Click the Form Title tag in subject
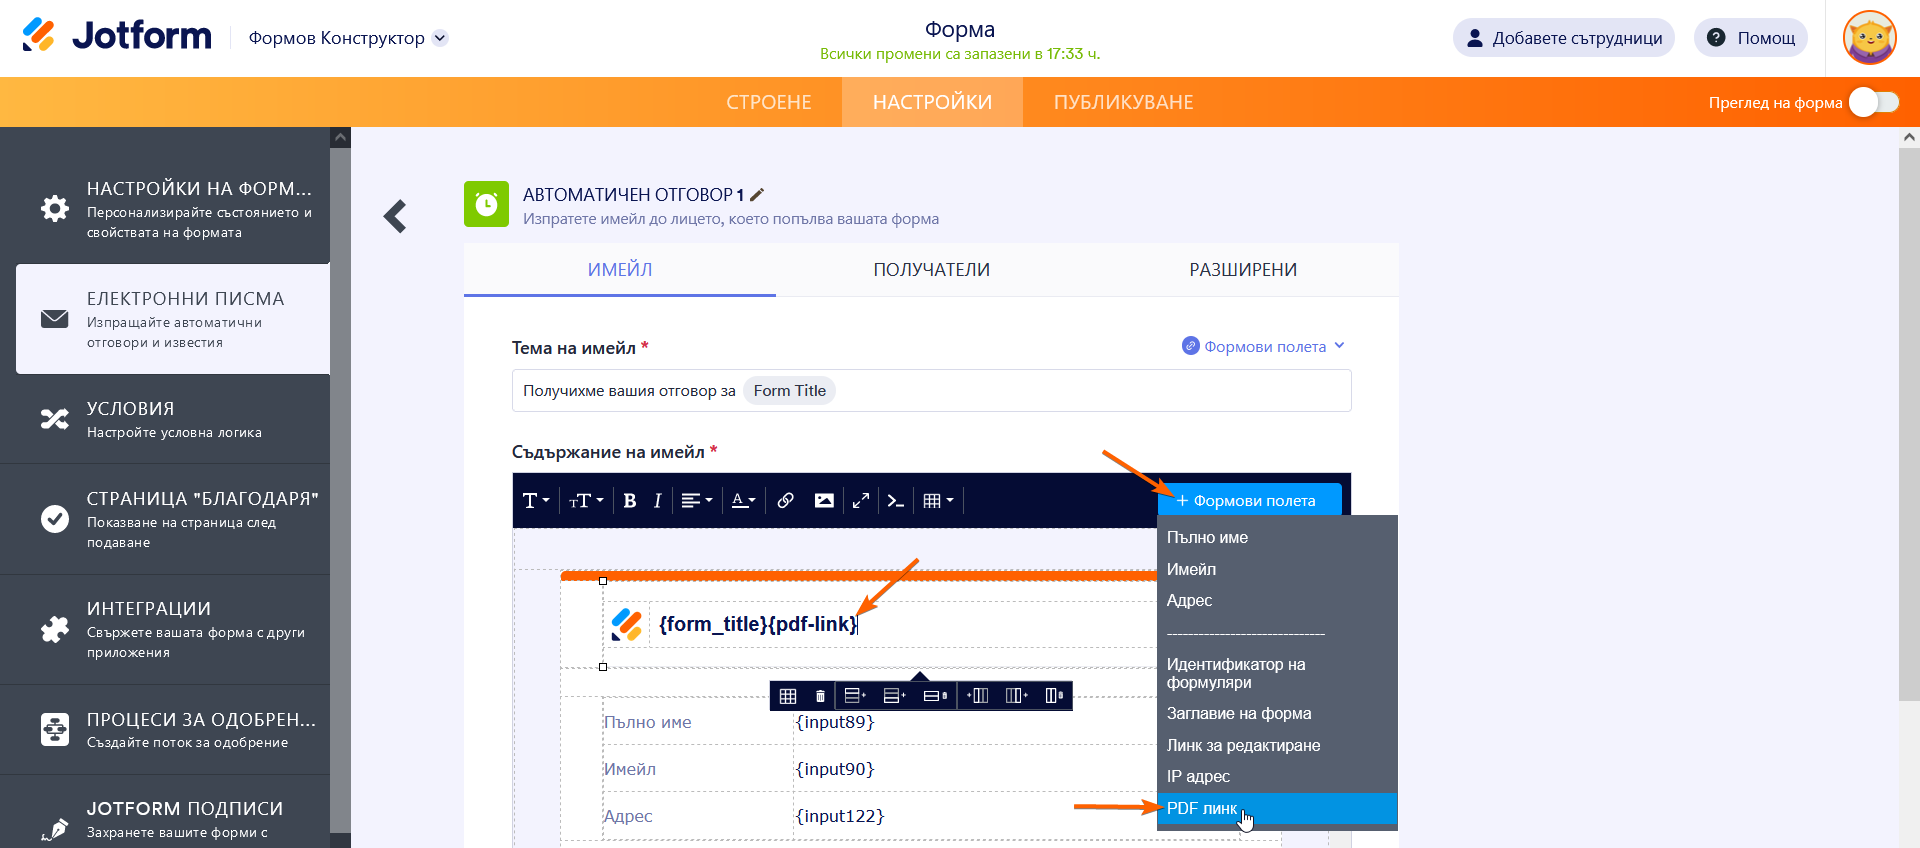1920x848 pixels. point(789,390)
